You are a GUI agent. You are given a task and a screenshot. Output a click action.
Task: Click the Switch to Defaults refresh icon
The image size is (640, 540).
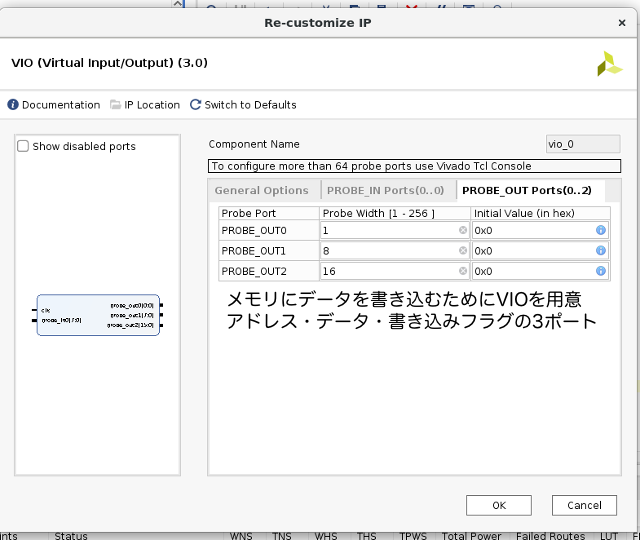196,105
